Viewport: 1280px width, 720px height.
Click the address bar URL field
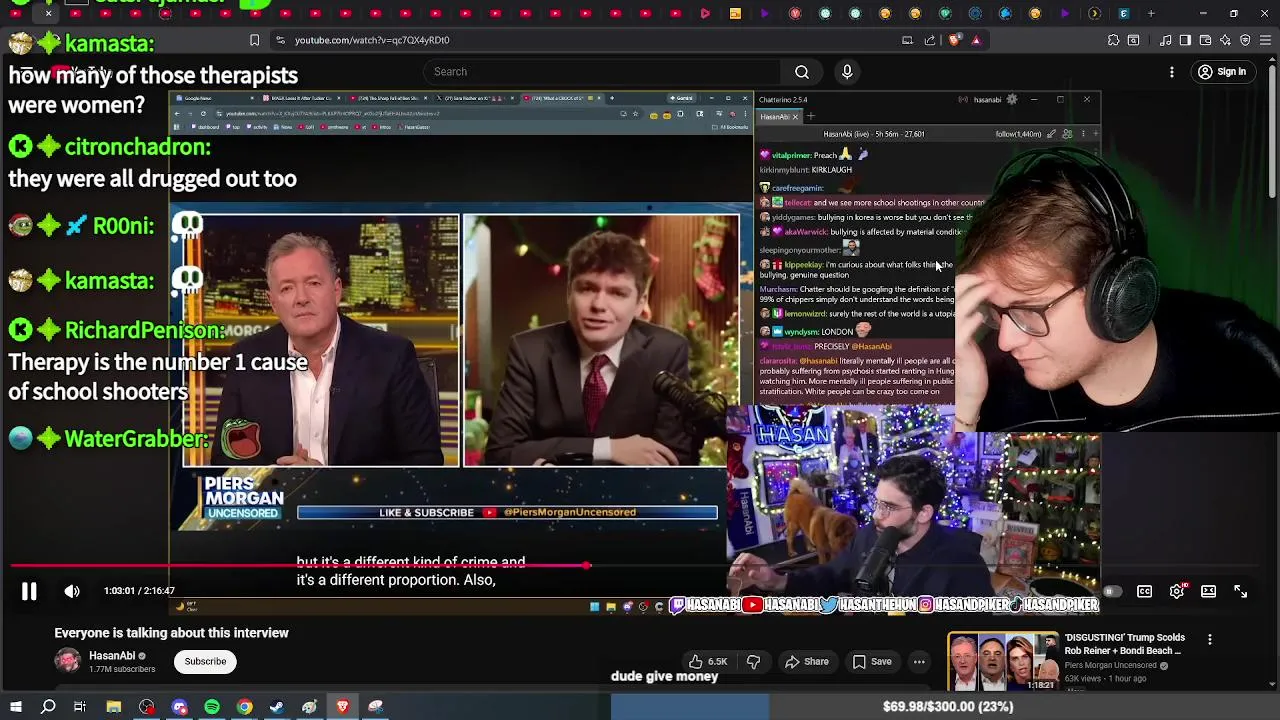590,40
